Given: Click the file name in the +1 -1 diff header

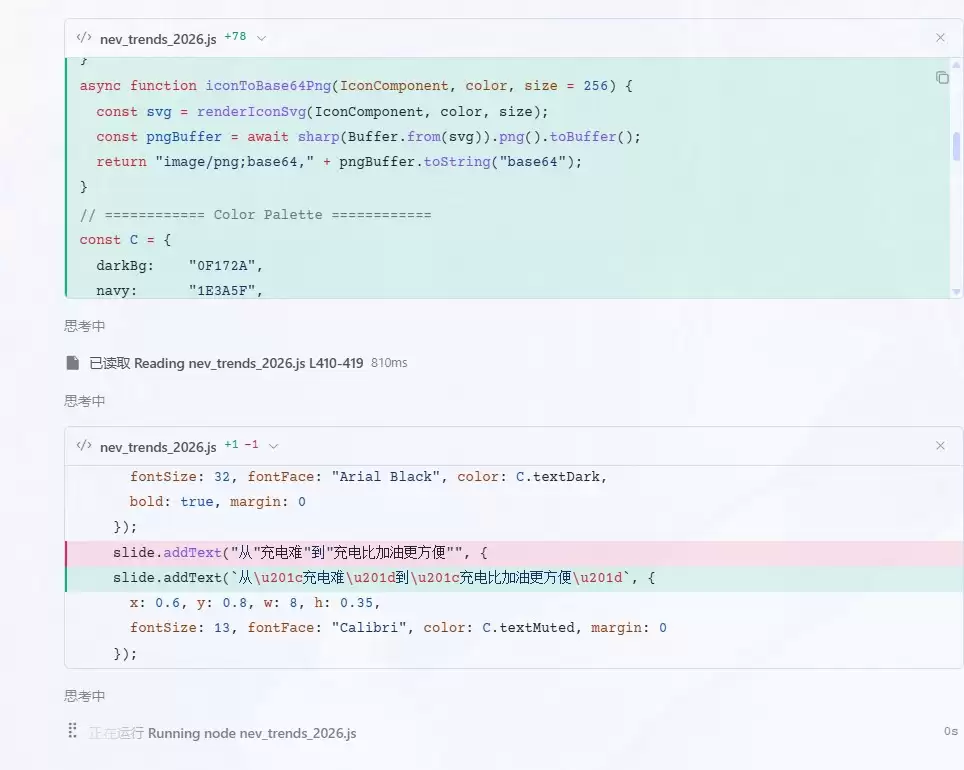Looking at the screenshot, I should [x=158, y=447].
